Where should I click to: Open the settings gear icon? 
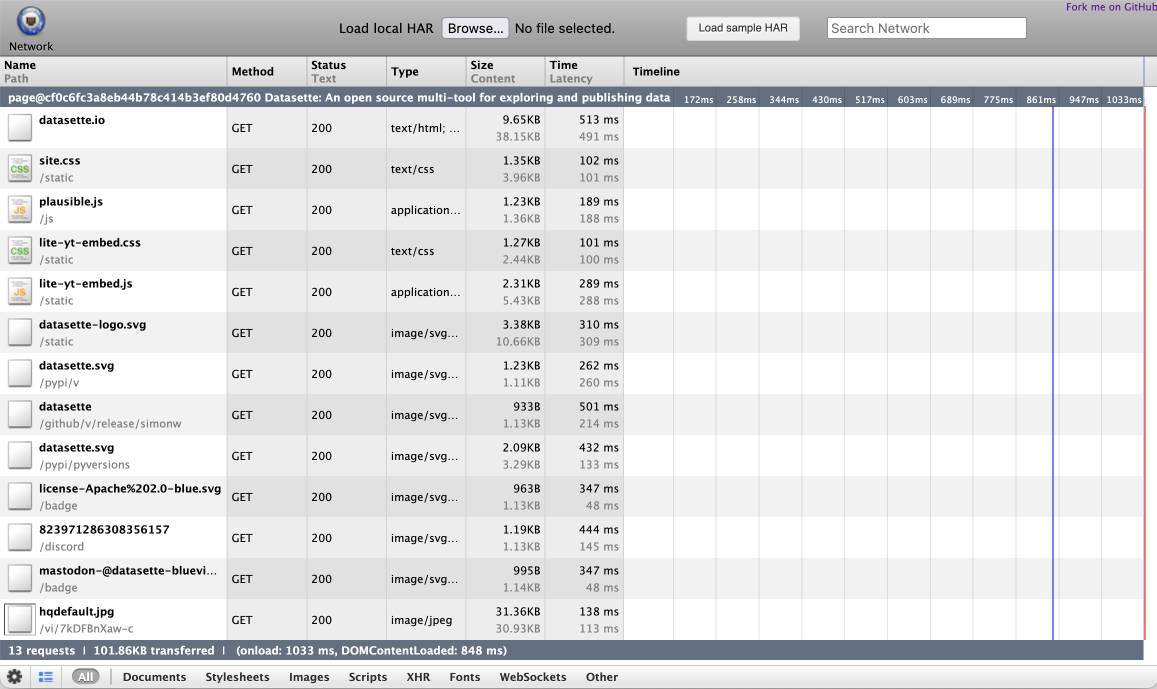tap(15, 676)
